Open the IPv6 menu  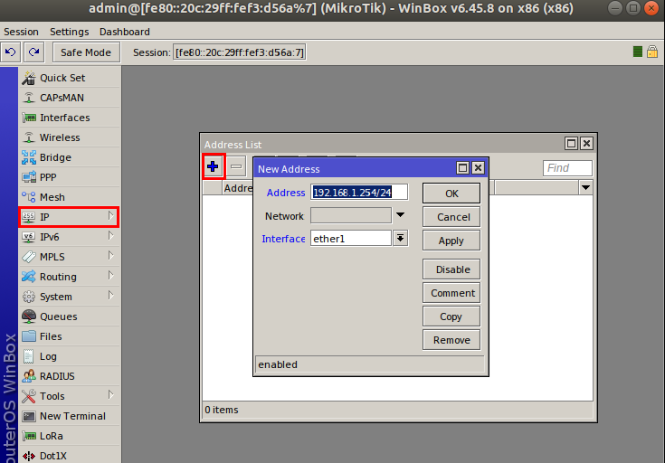[70, 237]
